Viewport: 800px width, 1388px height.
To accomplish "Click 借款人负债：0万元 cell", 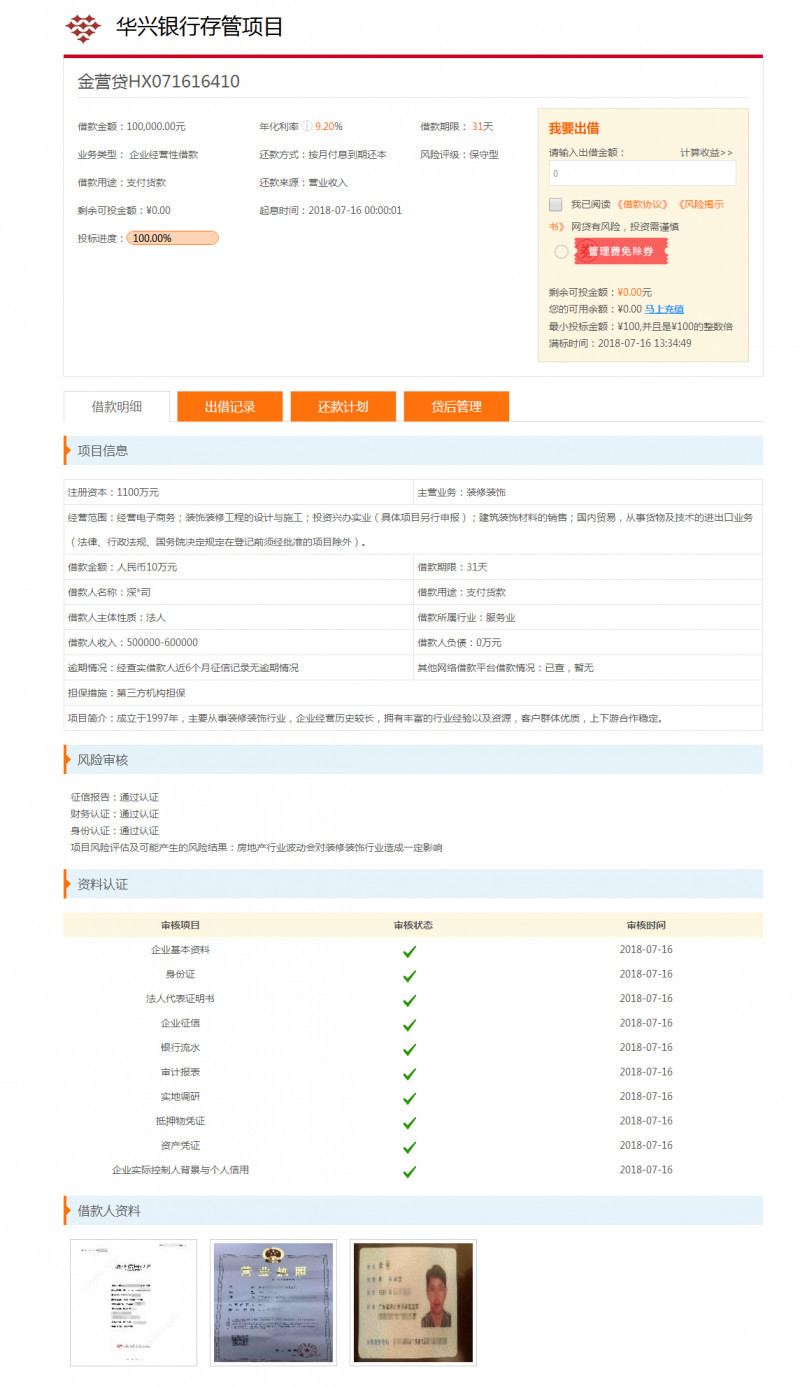I will (x=588, y=642).
